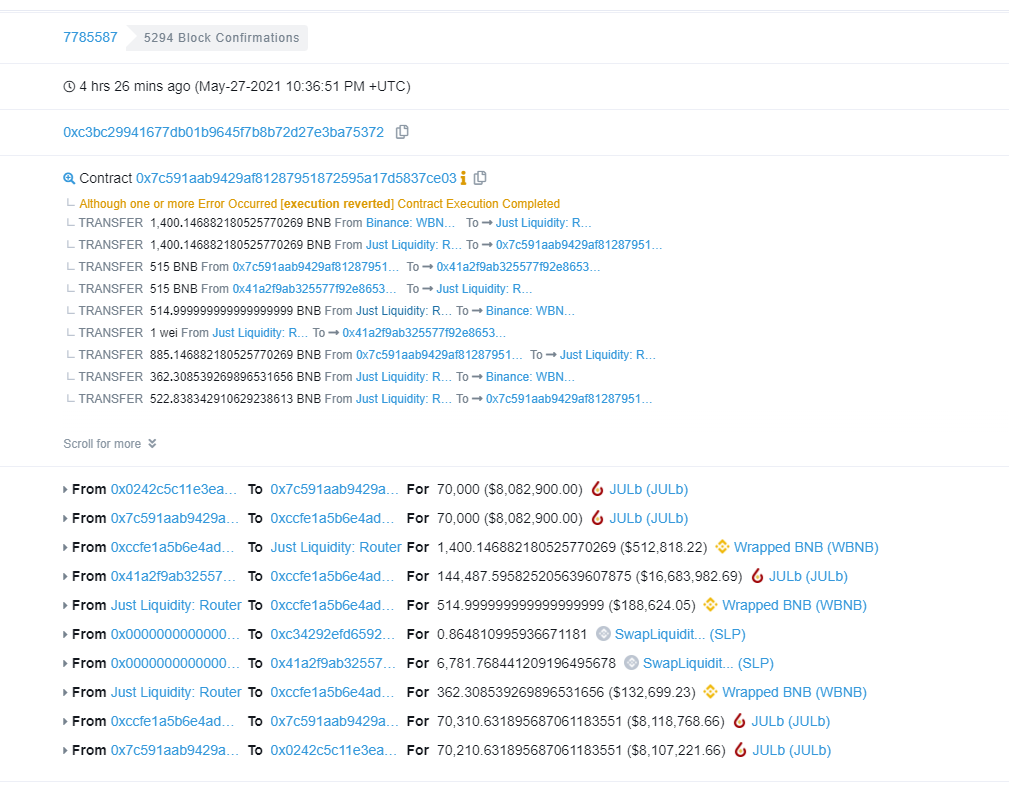Open Just Liquidity: Router recipient in 1,400.146882 row
1009x789 pixels.
[336, 547]
